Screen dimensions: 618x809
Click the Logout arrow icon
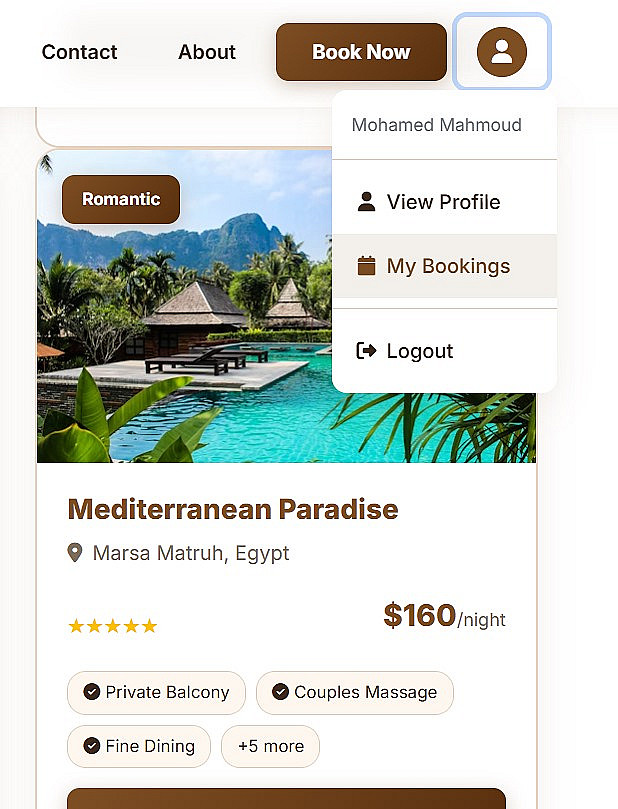click(366, 351)
